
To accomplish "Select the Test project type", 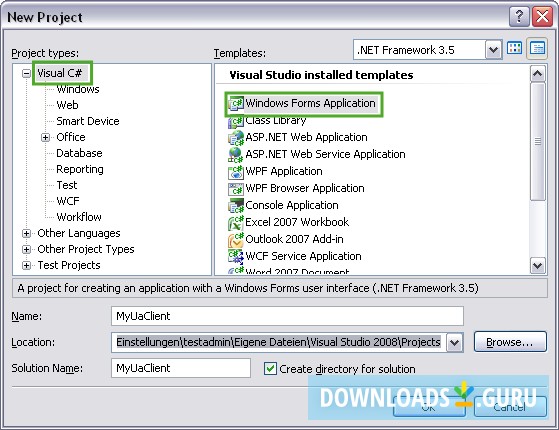I will pos(67,185).
